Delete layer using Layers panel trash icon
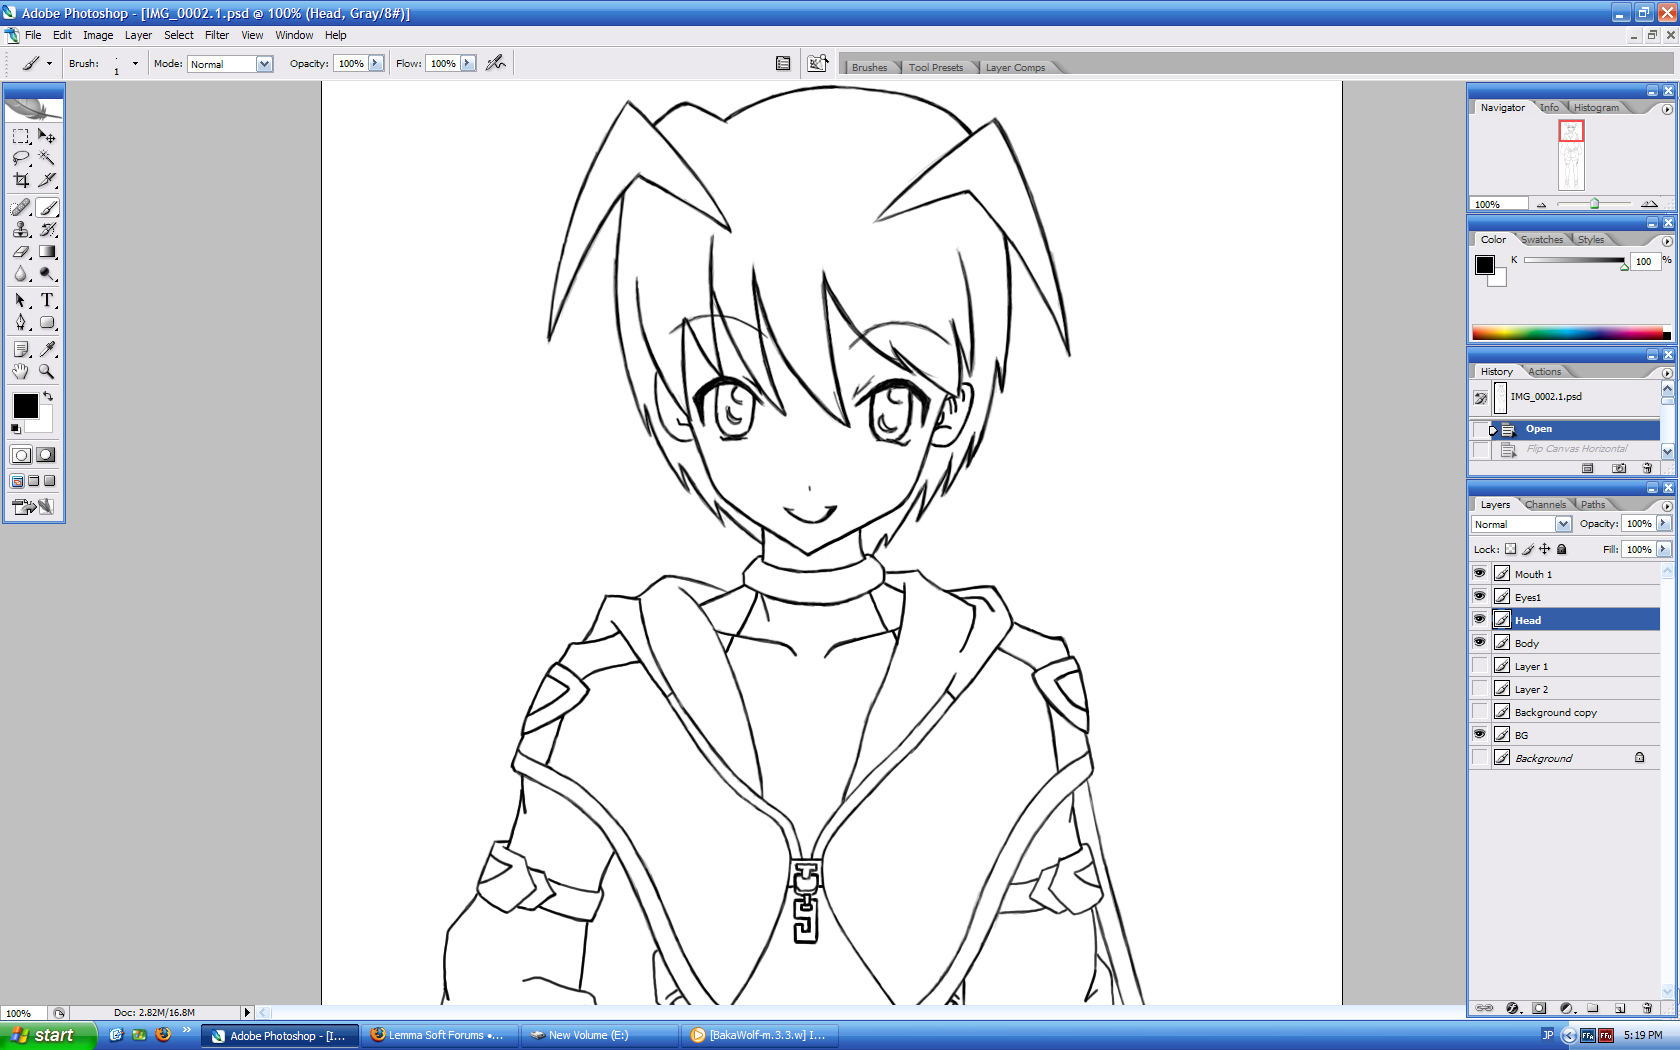Image resolution: width=1680 pixels, height=1050 pixels. (1647, 1008)
